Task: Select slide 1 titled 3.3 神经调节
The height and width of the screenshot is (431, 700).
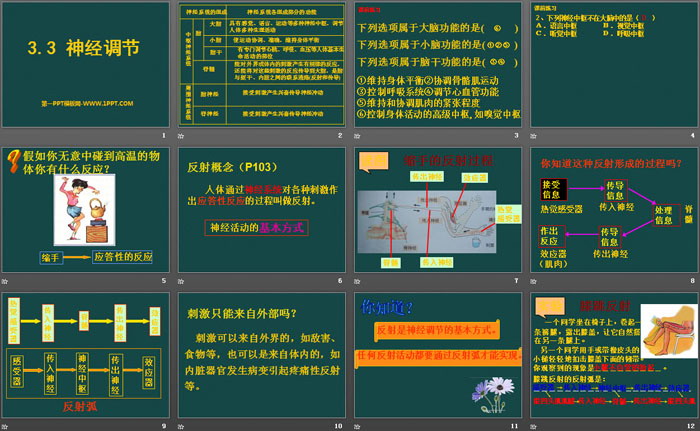Action: (x=86, y=65)
